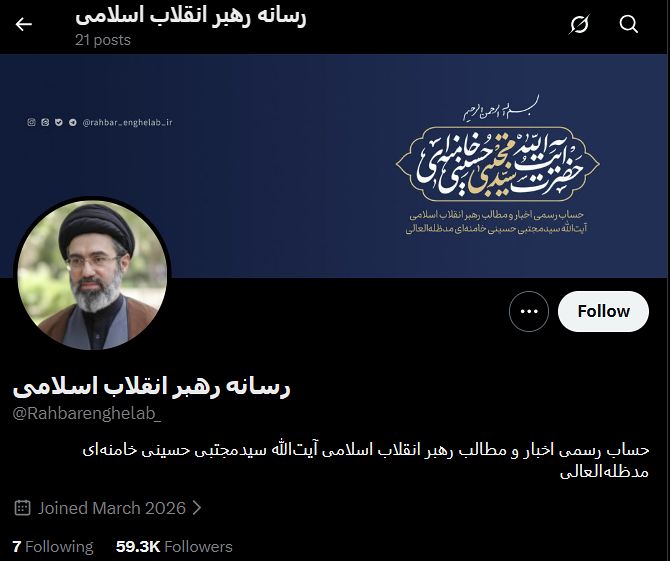
Task: Click the @rahbar_enghelab_ir text in banner
Action: pyautogui.click(x=127, y=123)
